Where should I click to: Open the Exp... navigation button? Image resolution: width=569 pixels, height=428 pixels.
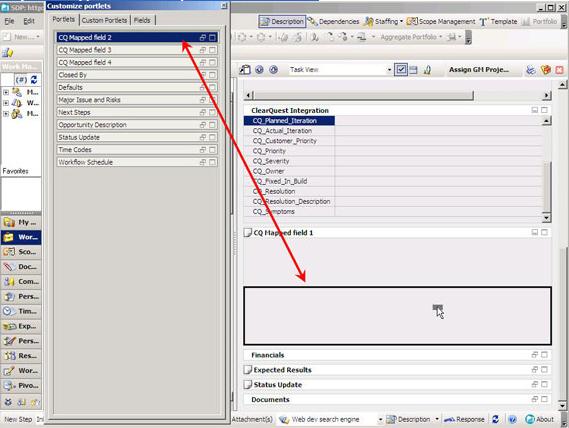coord(21,326)
